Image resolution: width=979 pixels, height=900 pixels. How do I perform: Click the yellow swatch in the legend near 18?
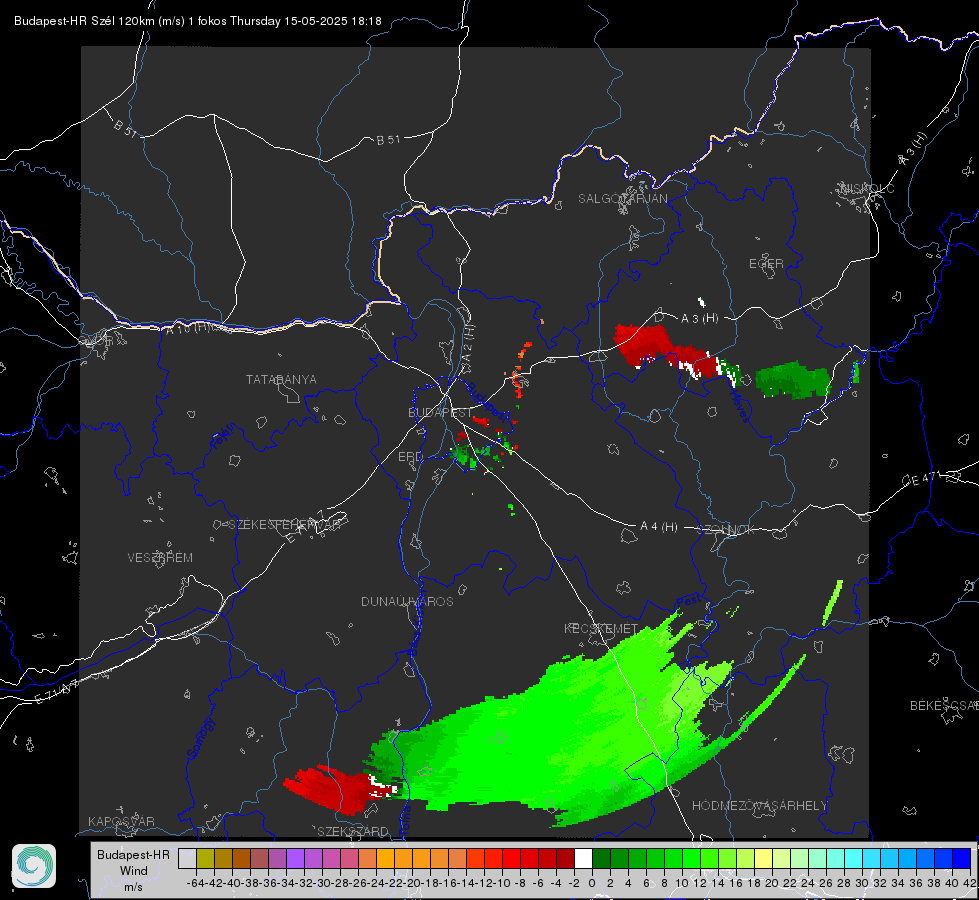763,858
